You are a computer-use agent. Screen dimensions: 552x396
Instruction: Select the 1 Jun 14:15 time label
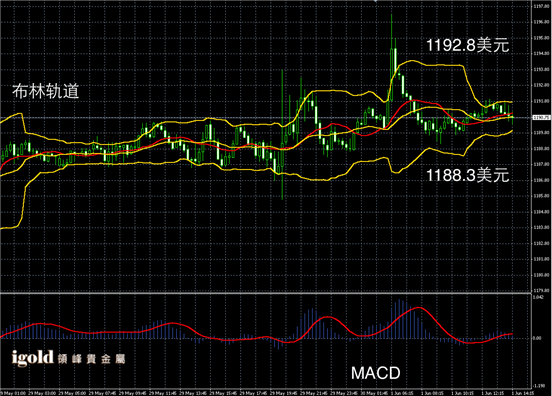click(523, 393)
